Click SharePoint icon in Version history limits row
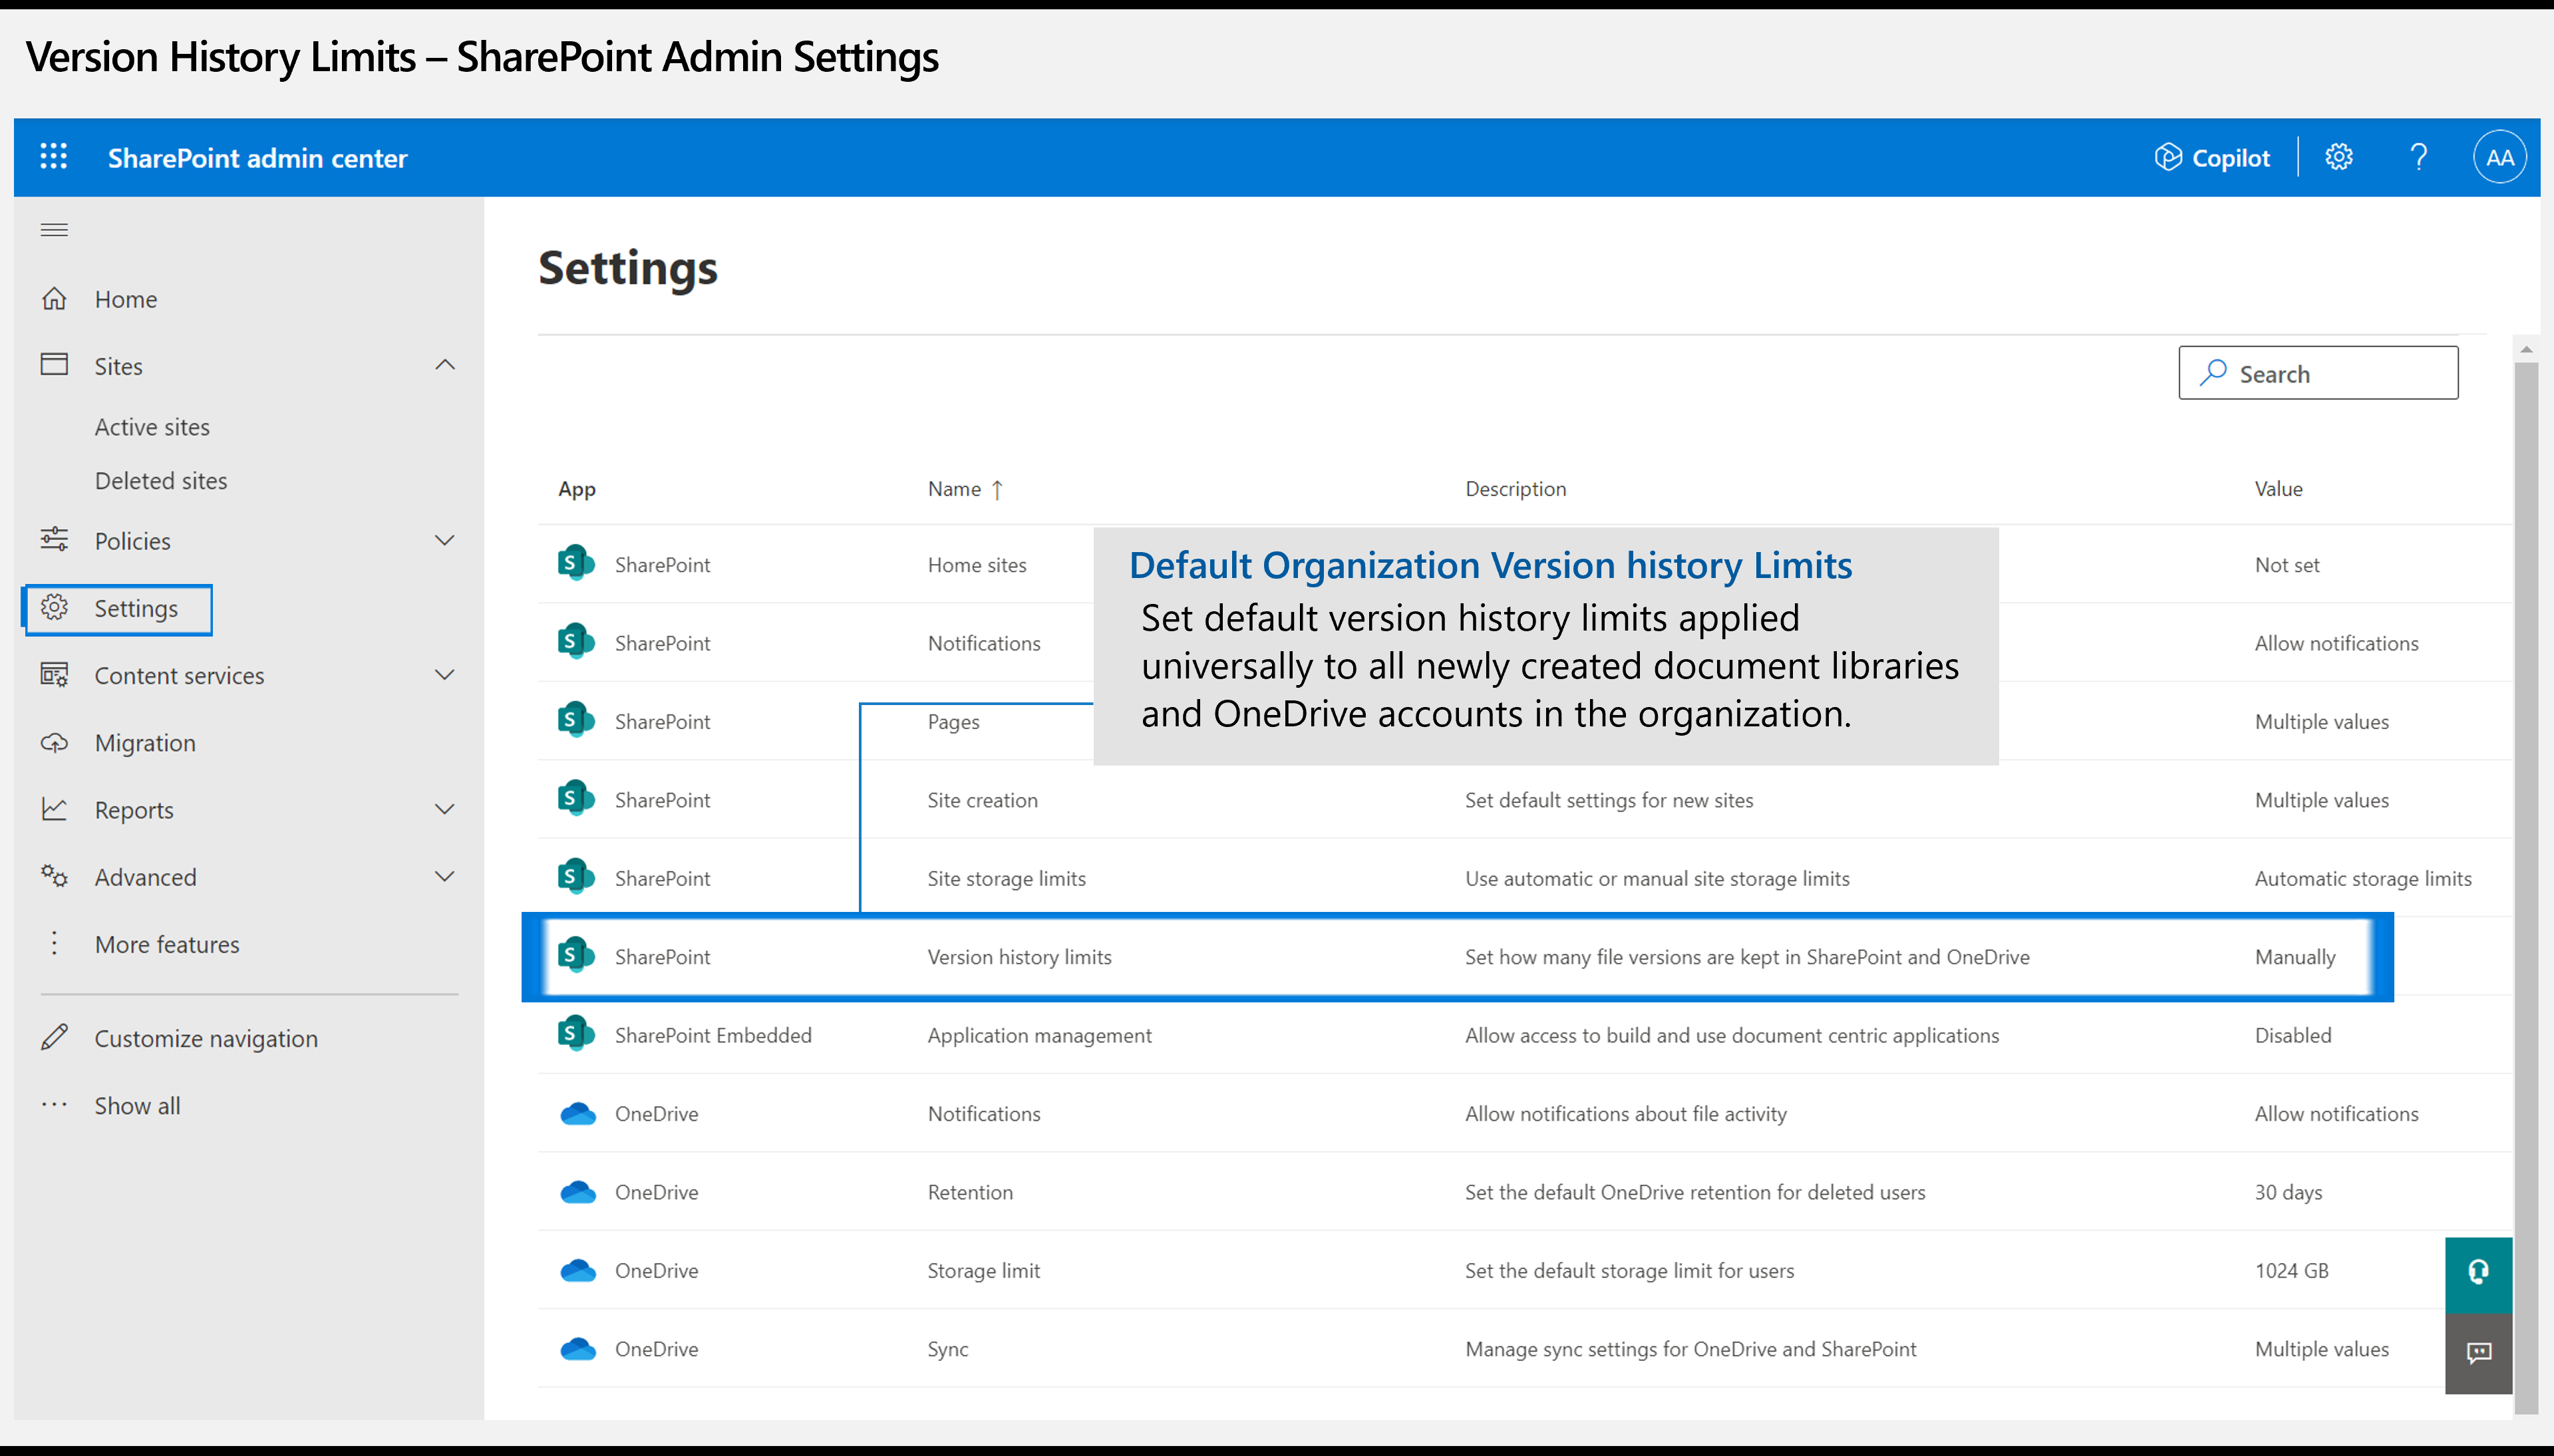 pos(576,955)
